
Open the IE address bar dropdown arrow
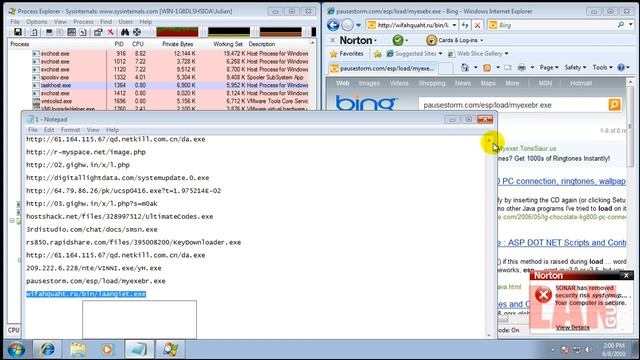(x=454, y=25)
